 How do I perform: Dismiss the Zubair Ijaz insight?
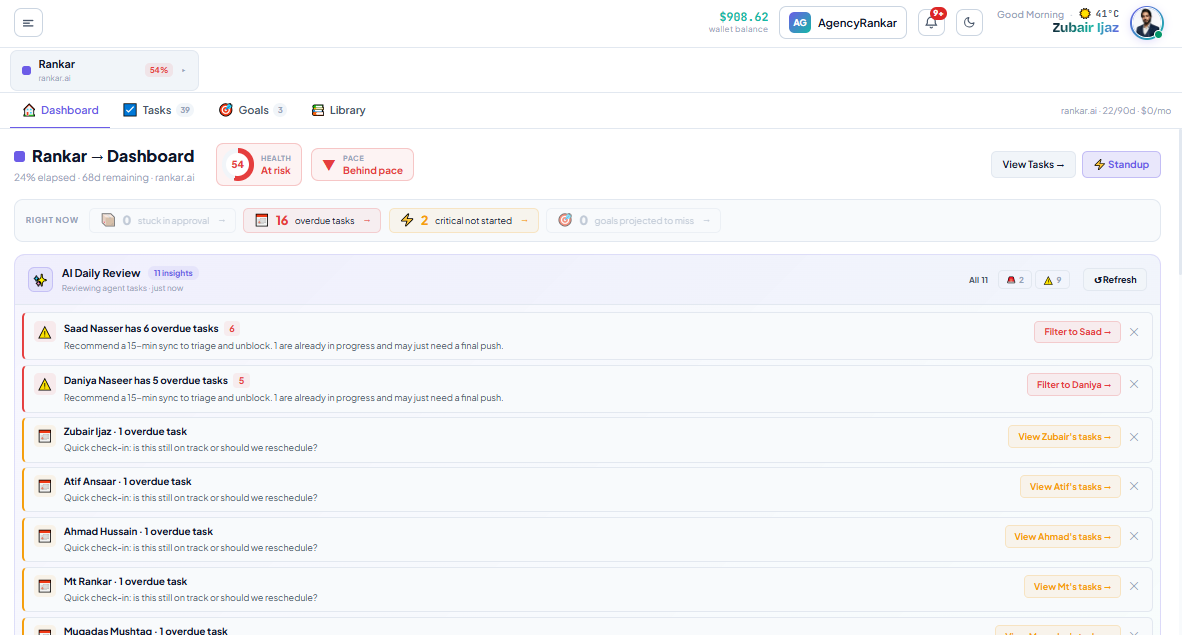tap(1134, 437)
